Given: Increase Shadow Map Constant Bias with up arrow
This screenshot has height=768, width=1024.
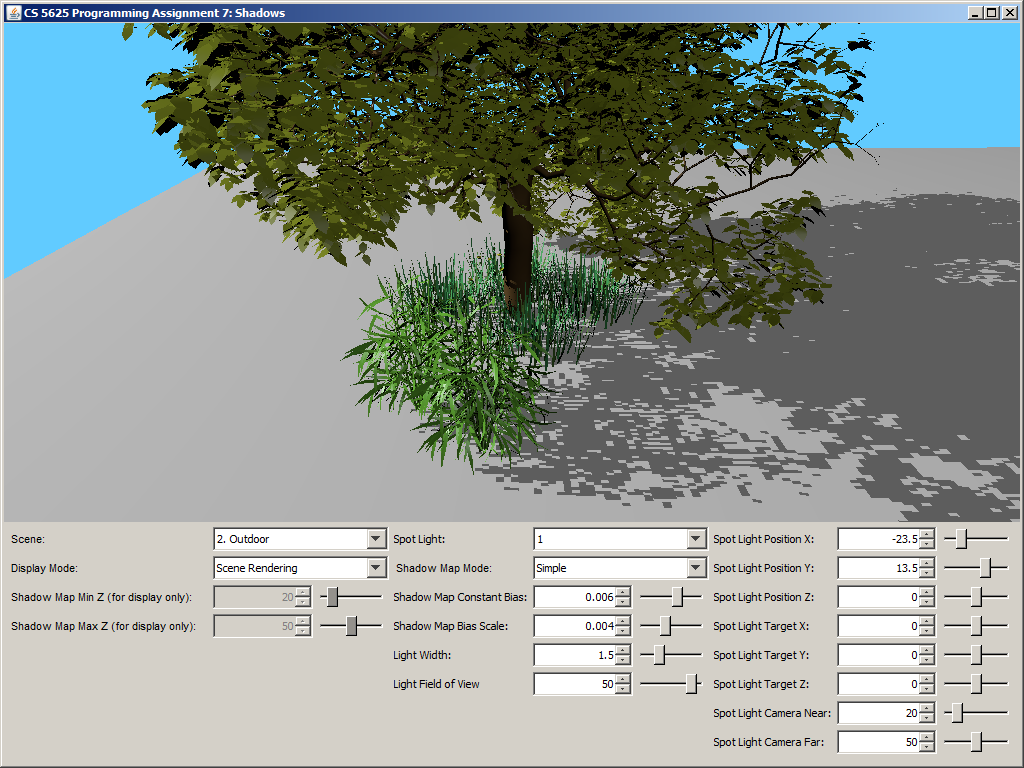Looking at the screenshot, I should coord(623,592).
